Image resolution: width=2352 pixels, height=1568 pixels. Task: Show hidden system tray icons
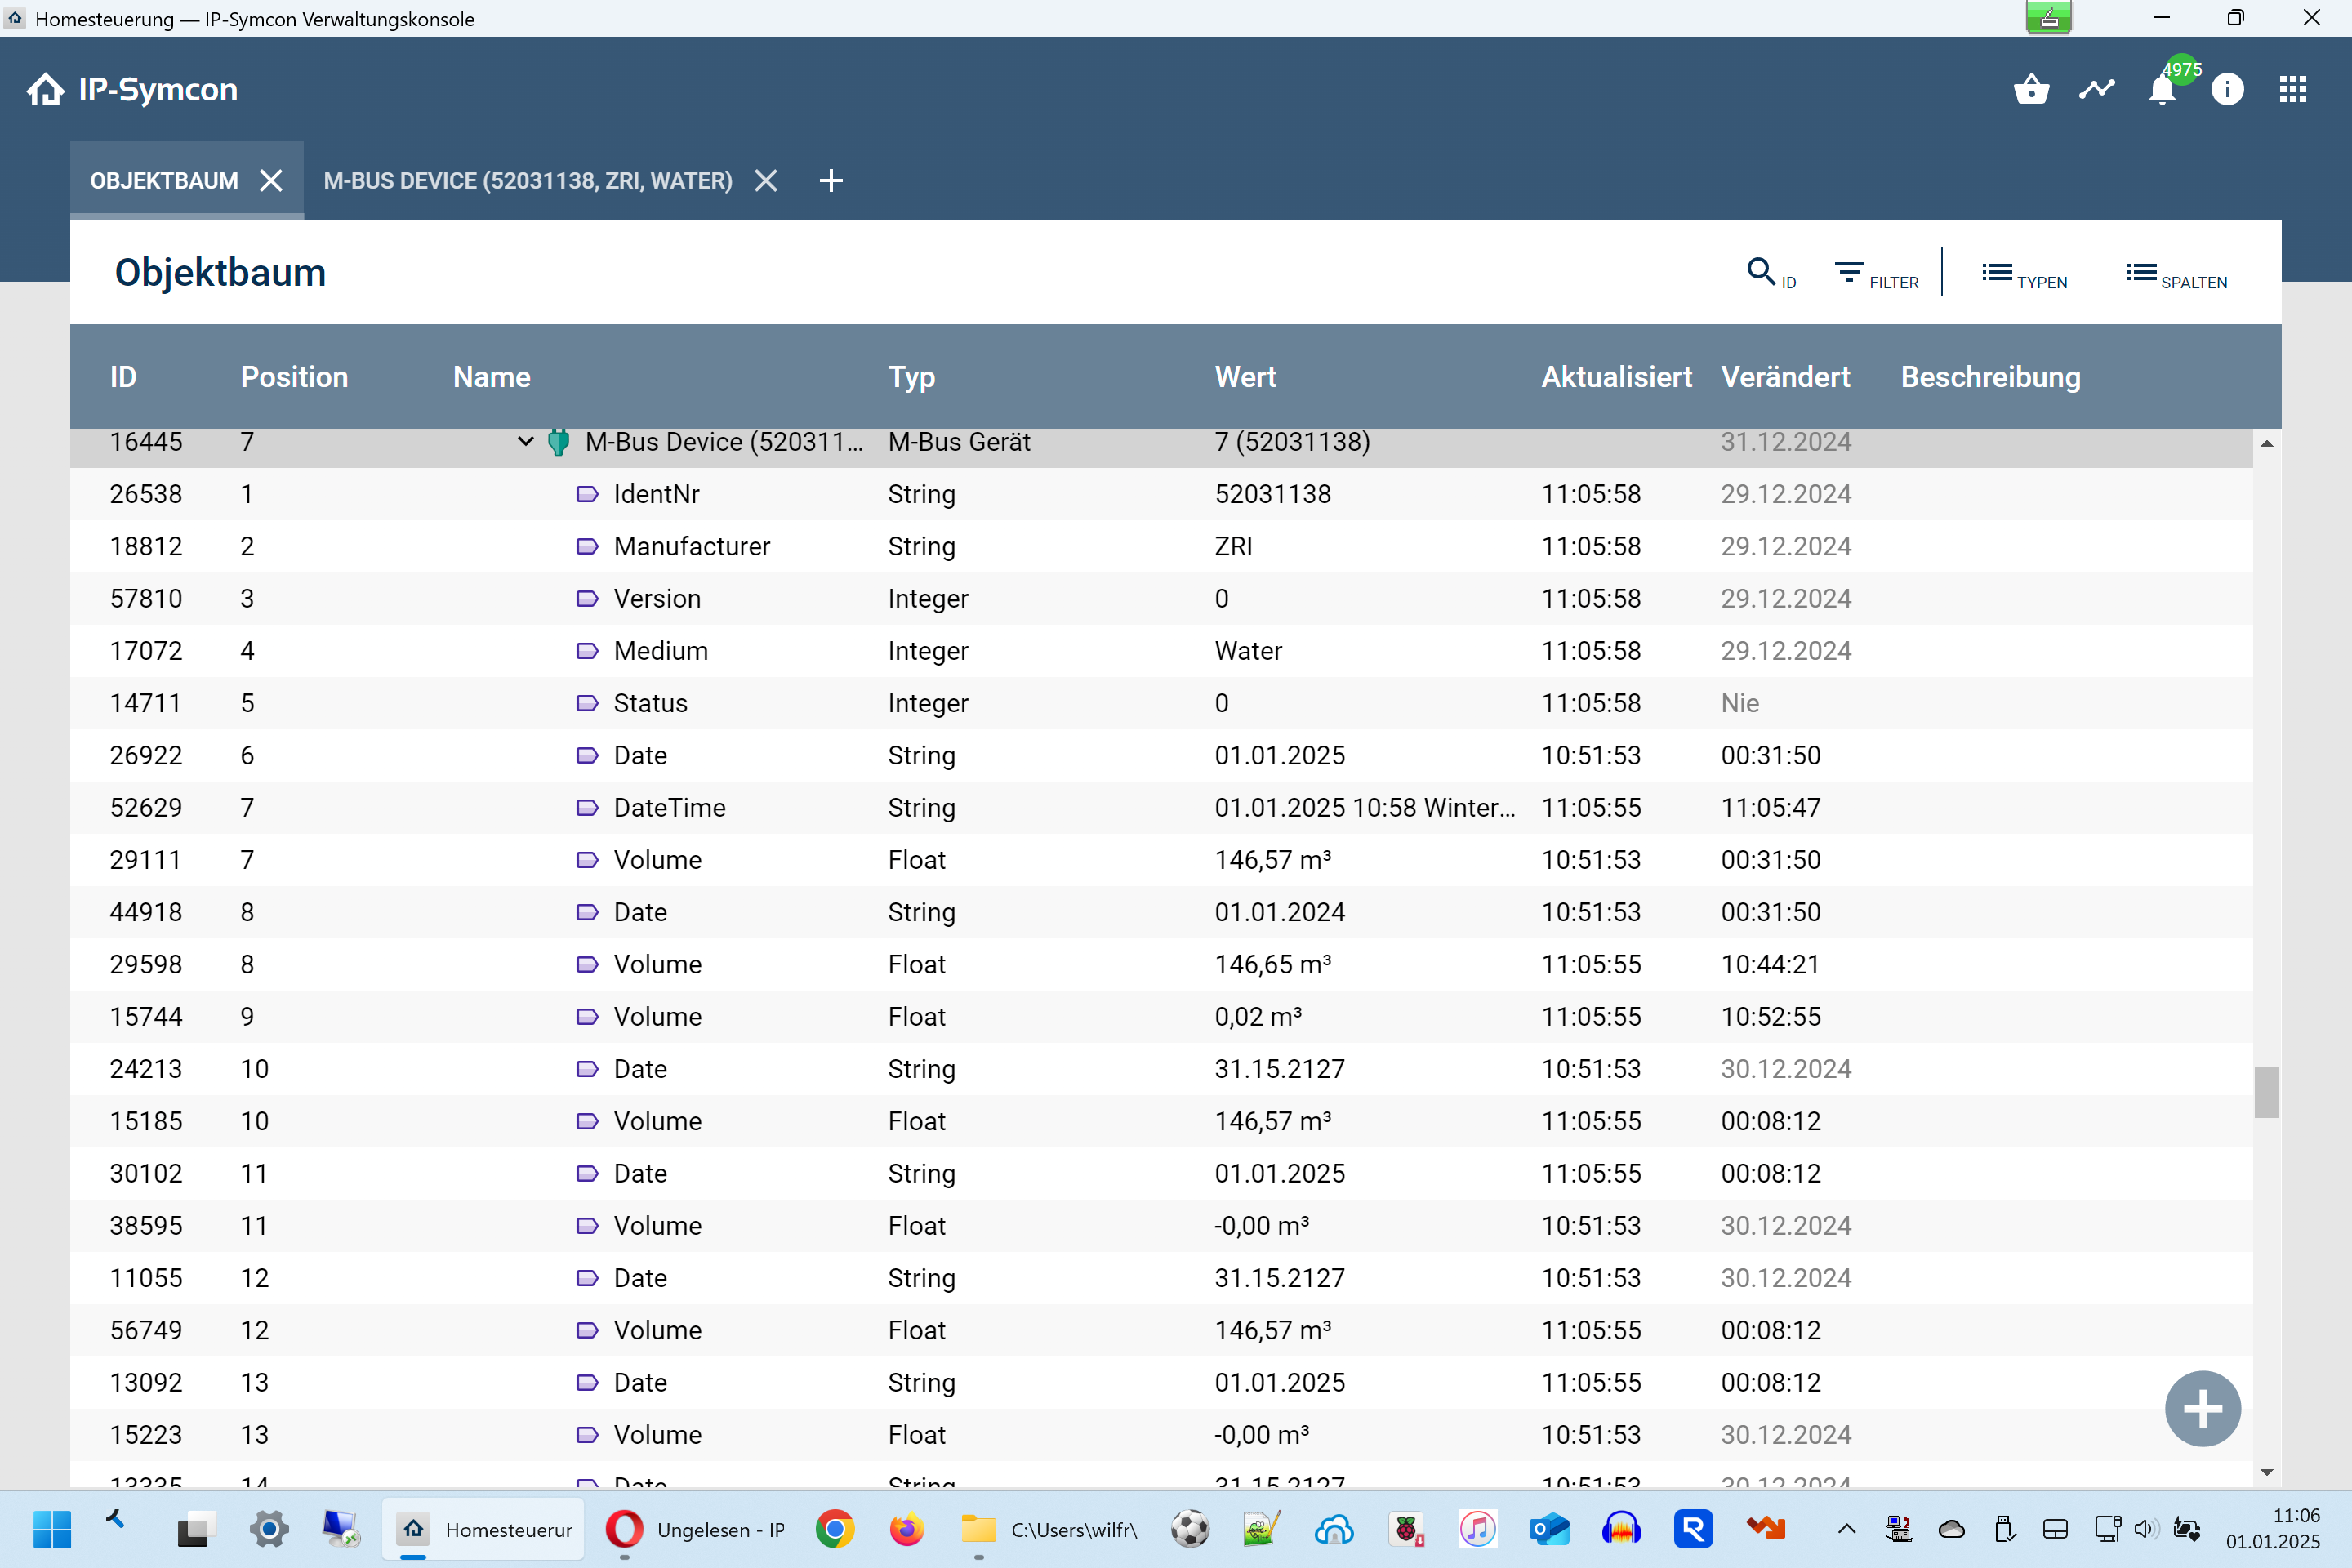tap(1846, 1529)
